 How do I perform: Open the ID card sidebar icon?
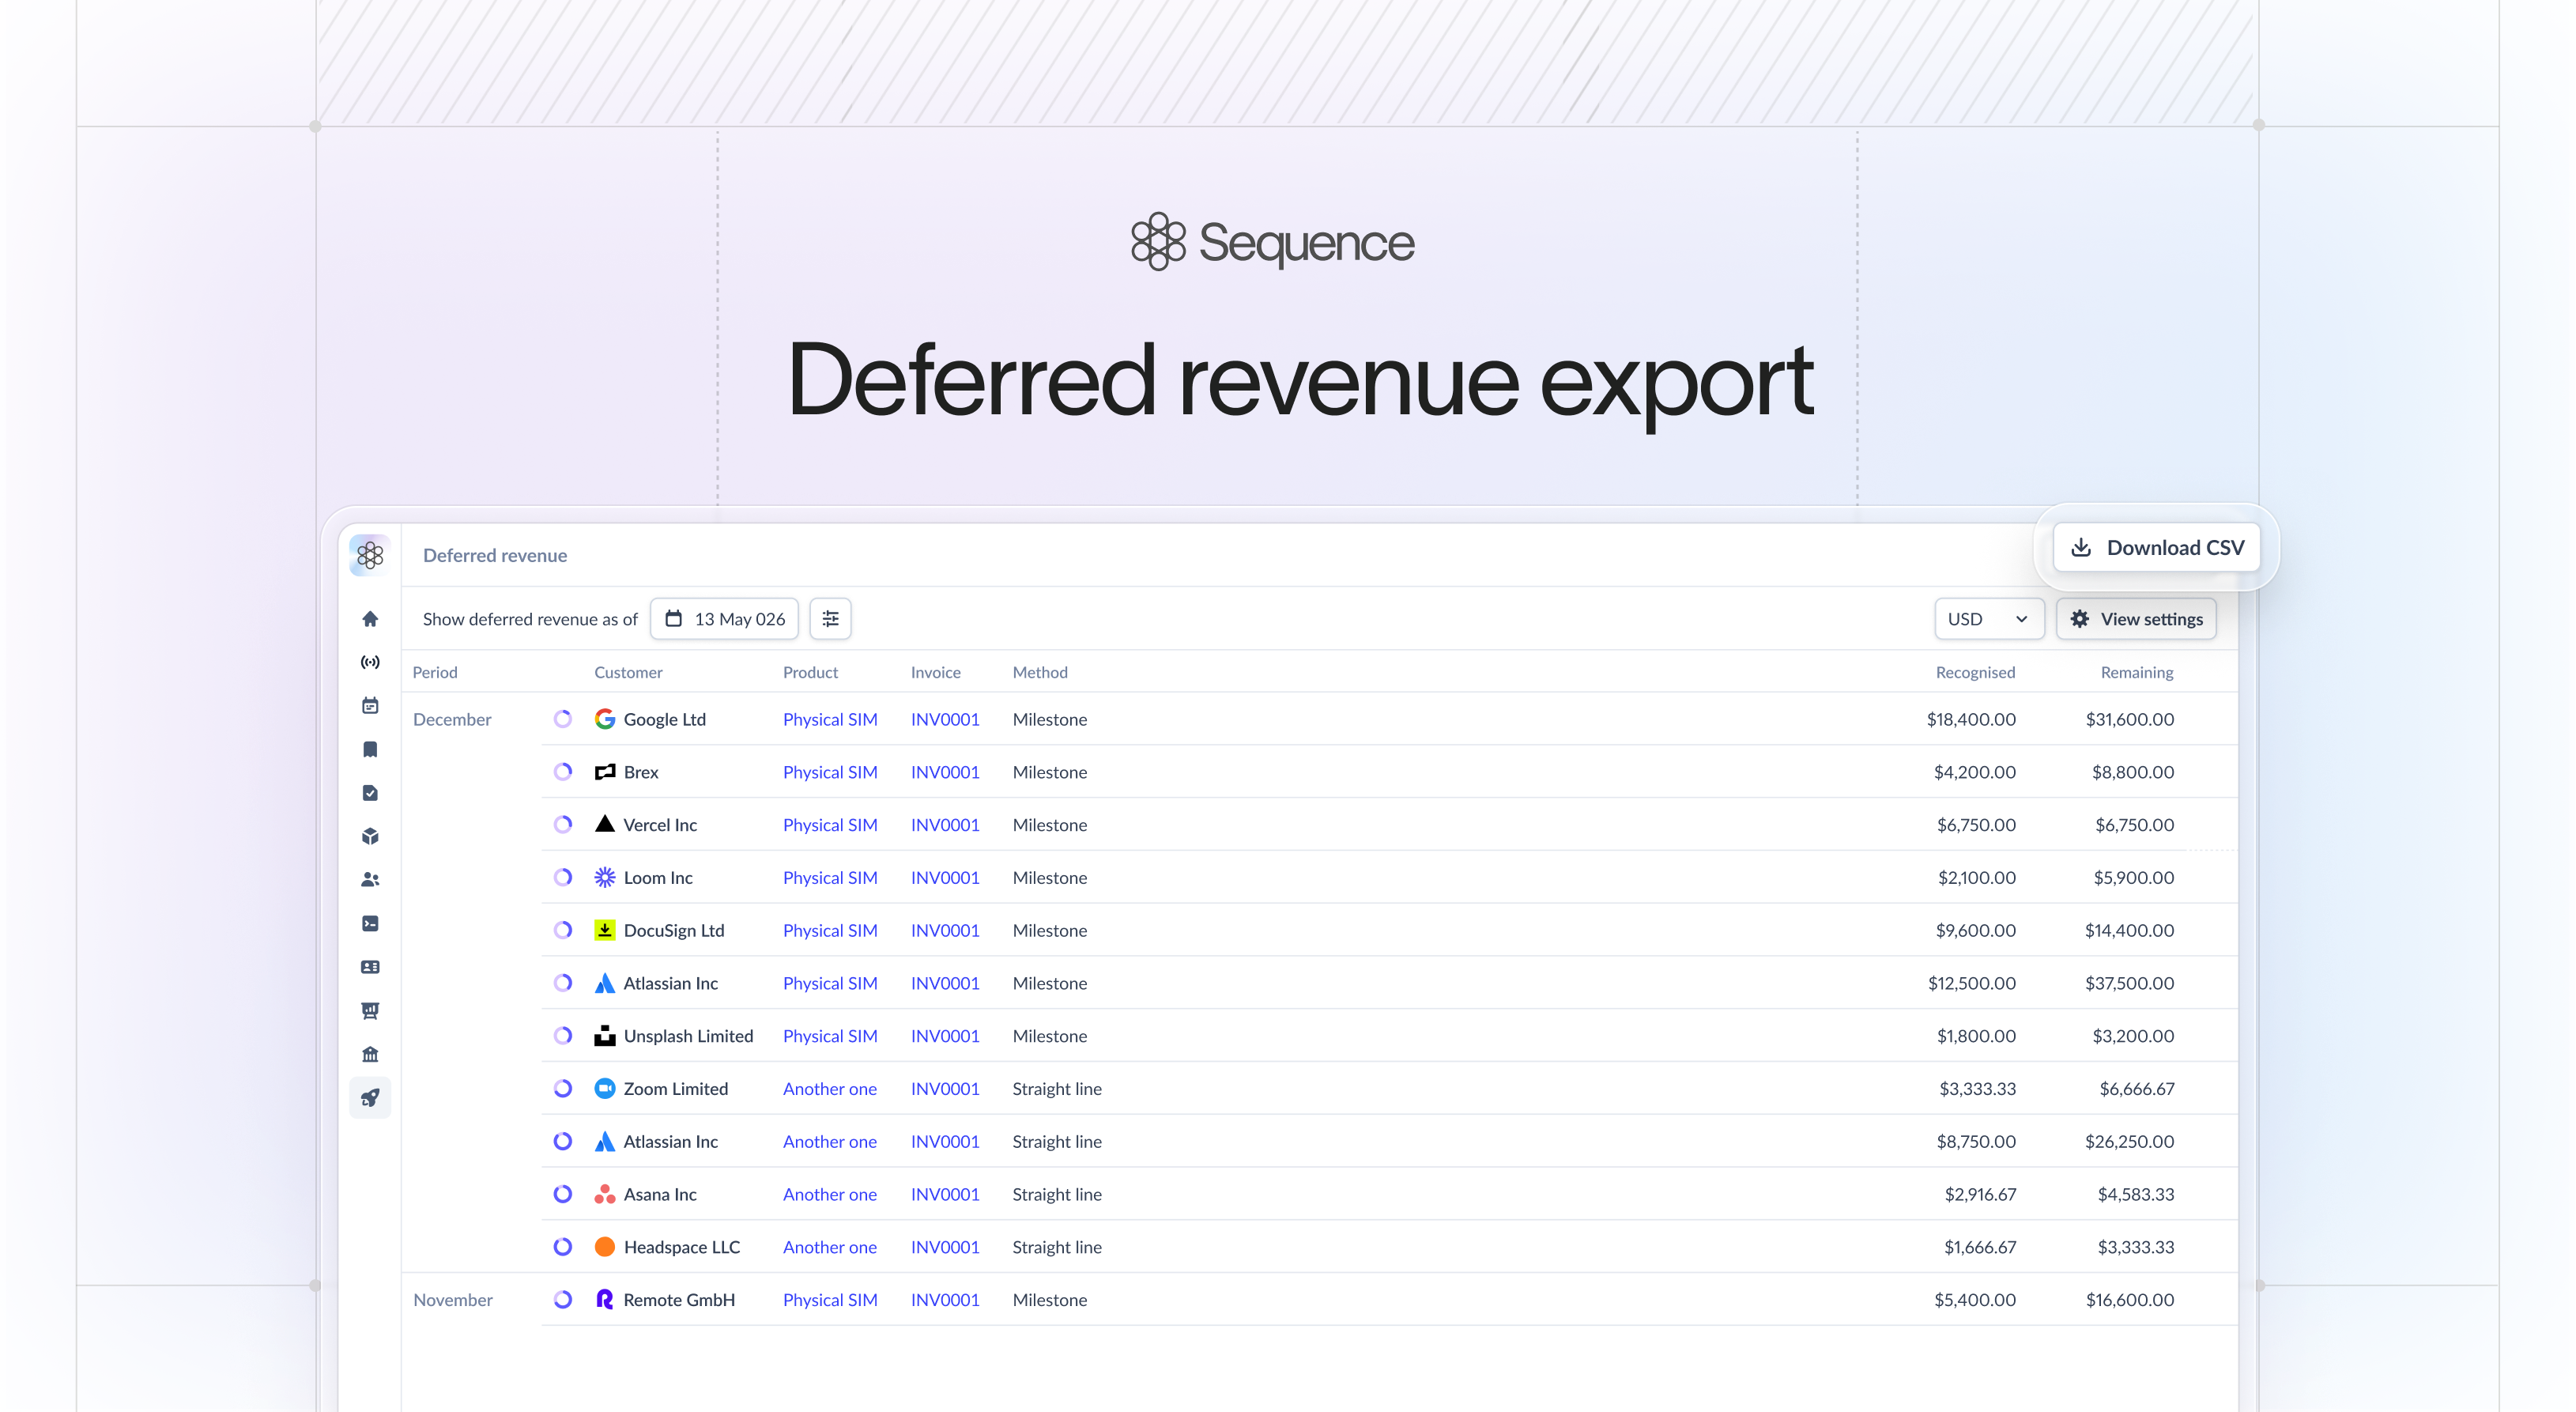pyautogui.click(x=370, y=967)
